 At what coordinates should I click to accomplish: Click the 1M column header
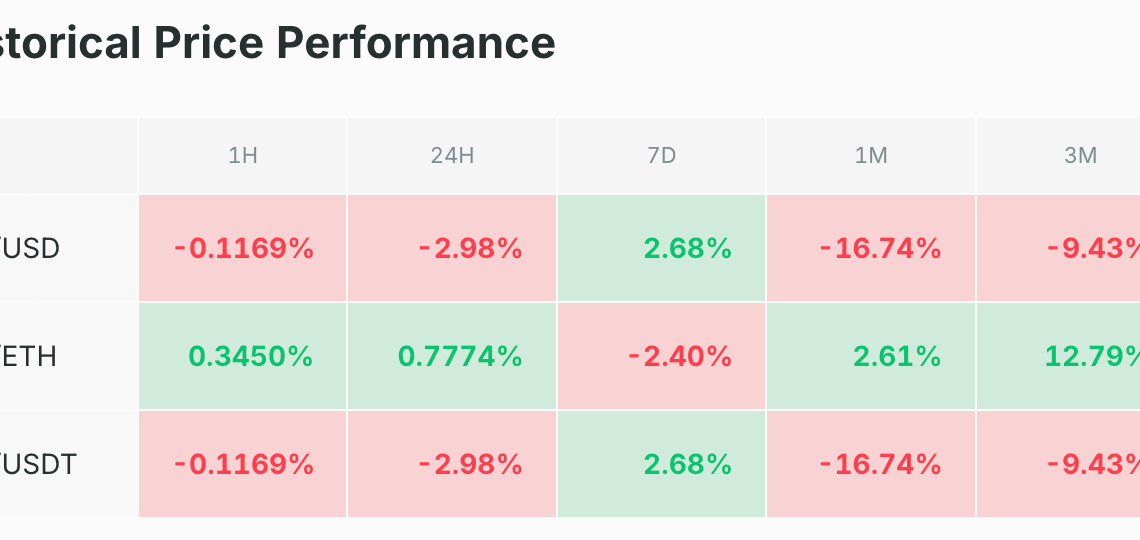(871, 156)
